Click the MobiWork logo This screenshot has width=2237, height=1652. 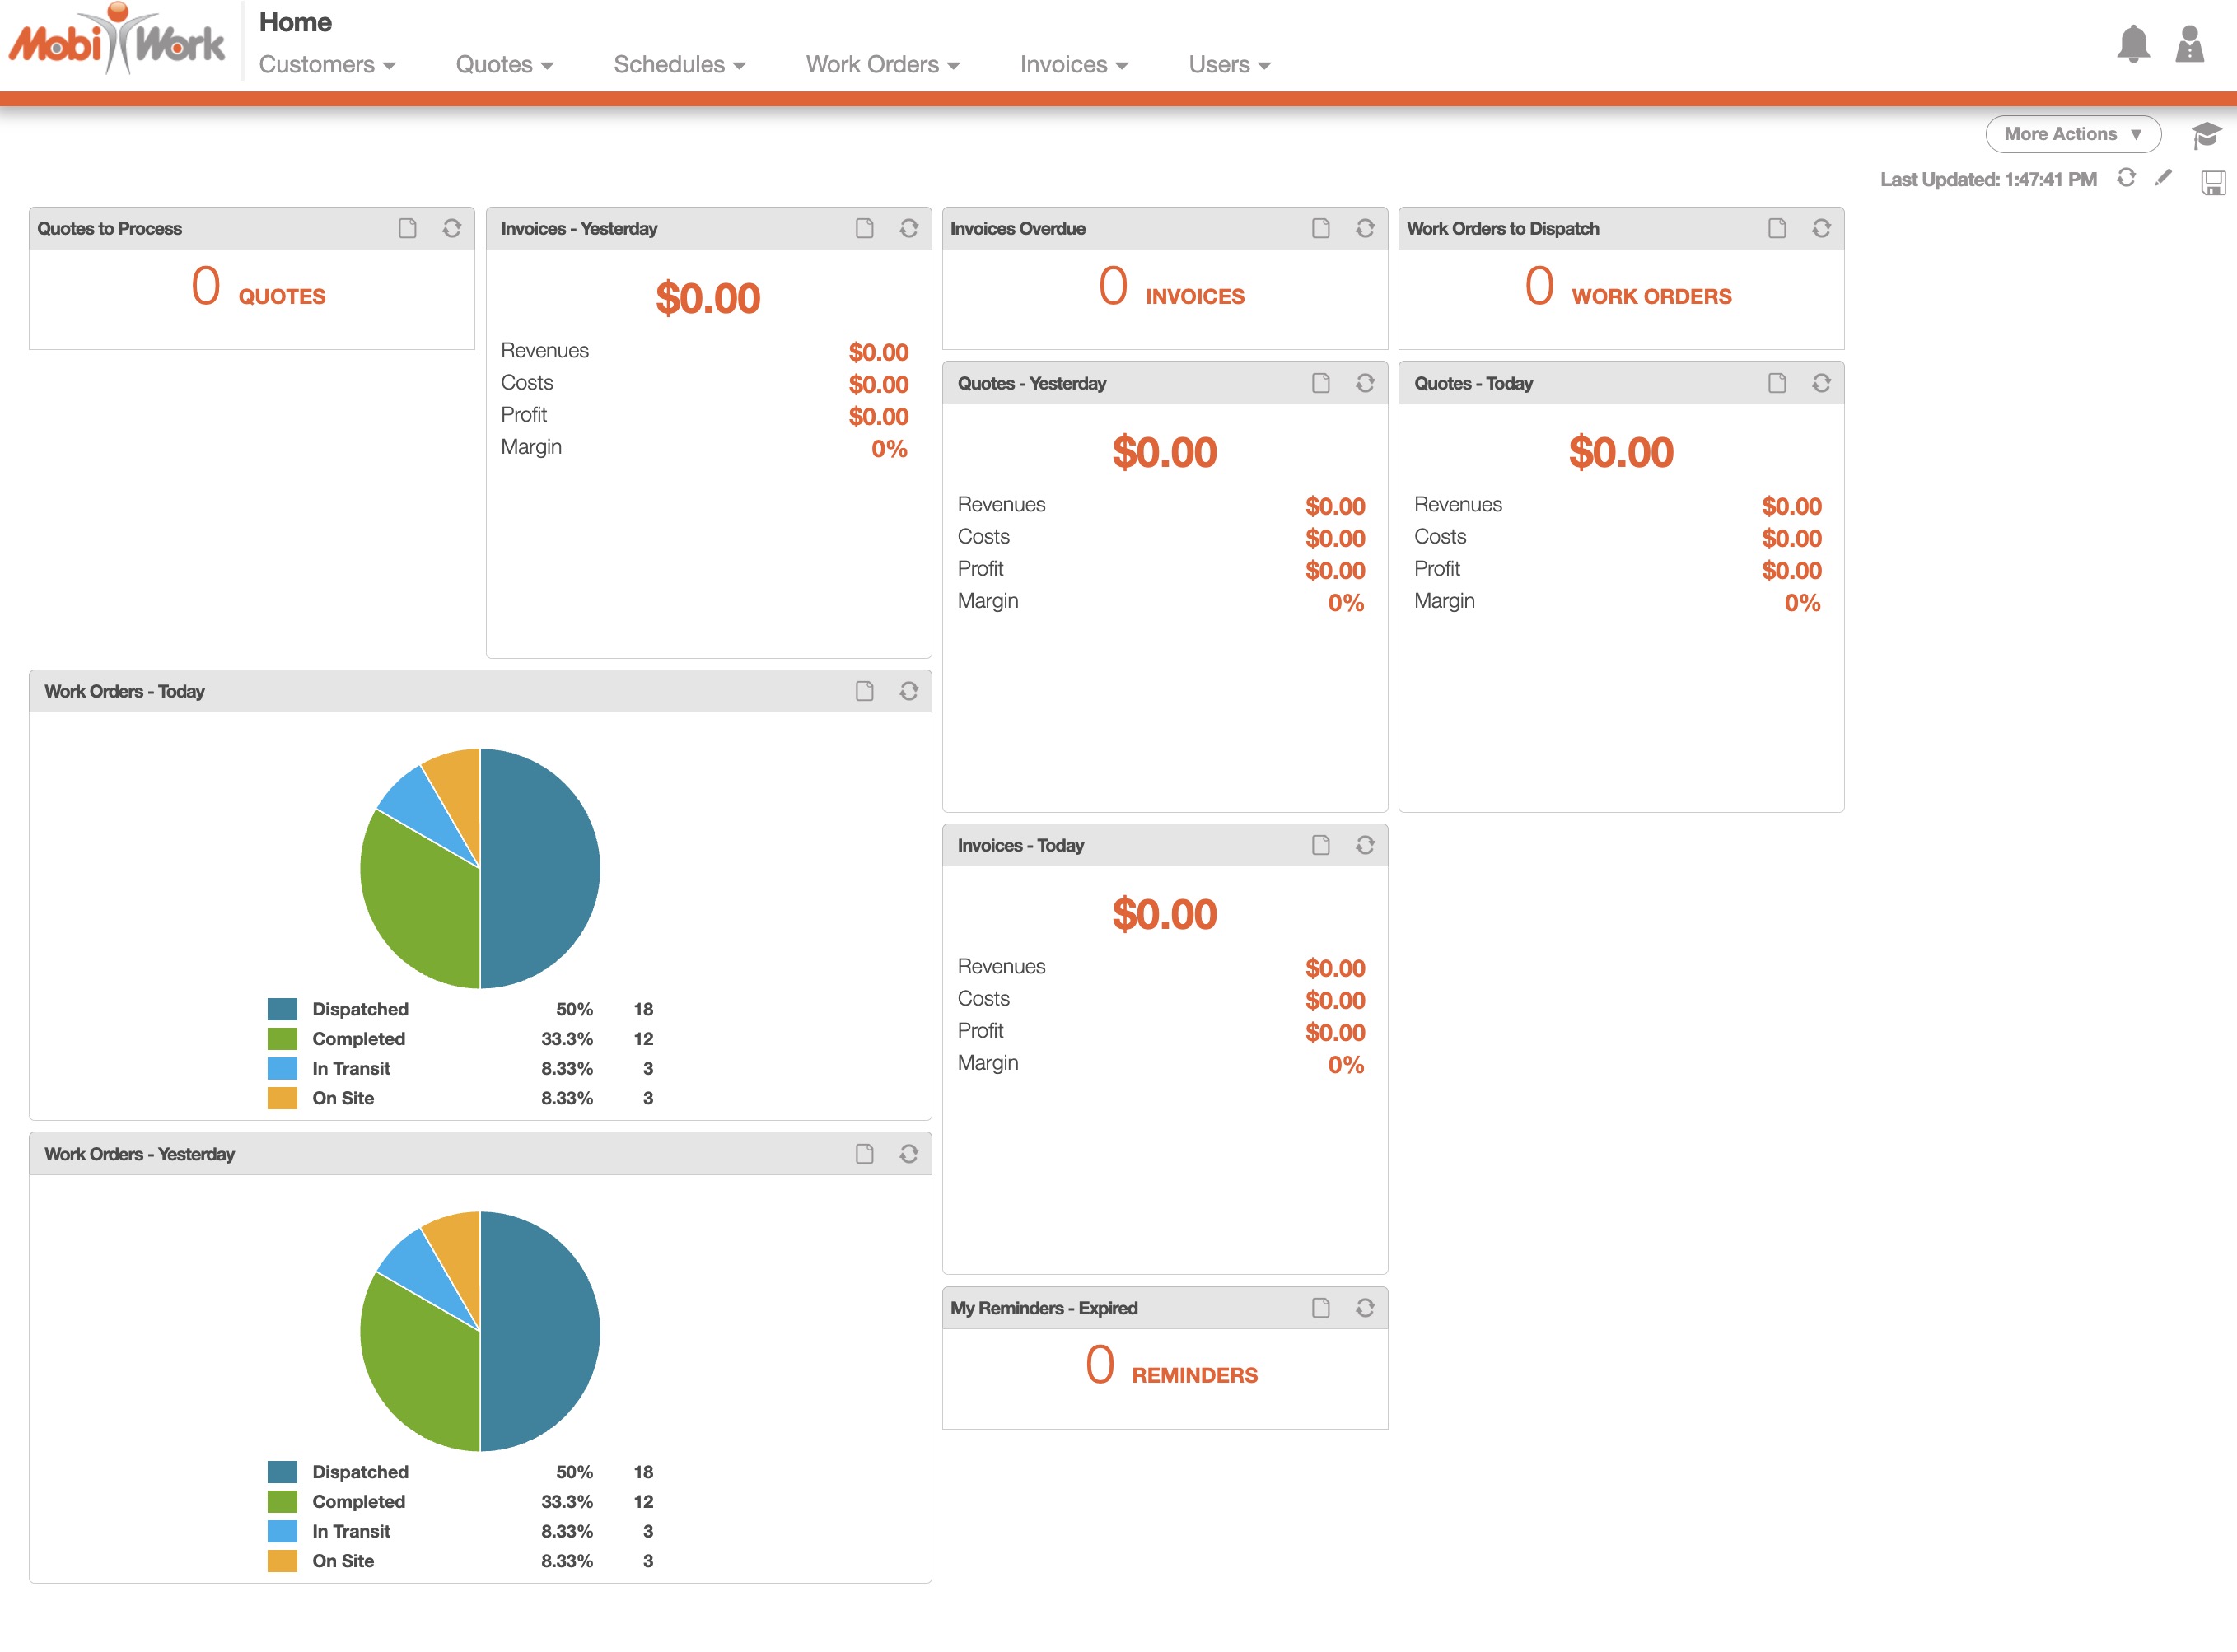point(117,42)
